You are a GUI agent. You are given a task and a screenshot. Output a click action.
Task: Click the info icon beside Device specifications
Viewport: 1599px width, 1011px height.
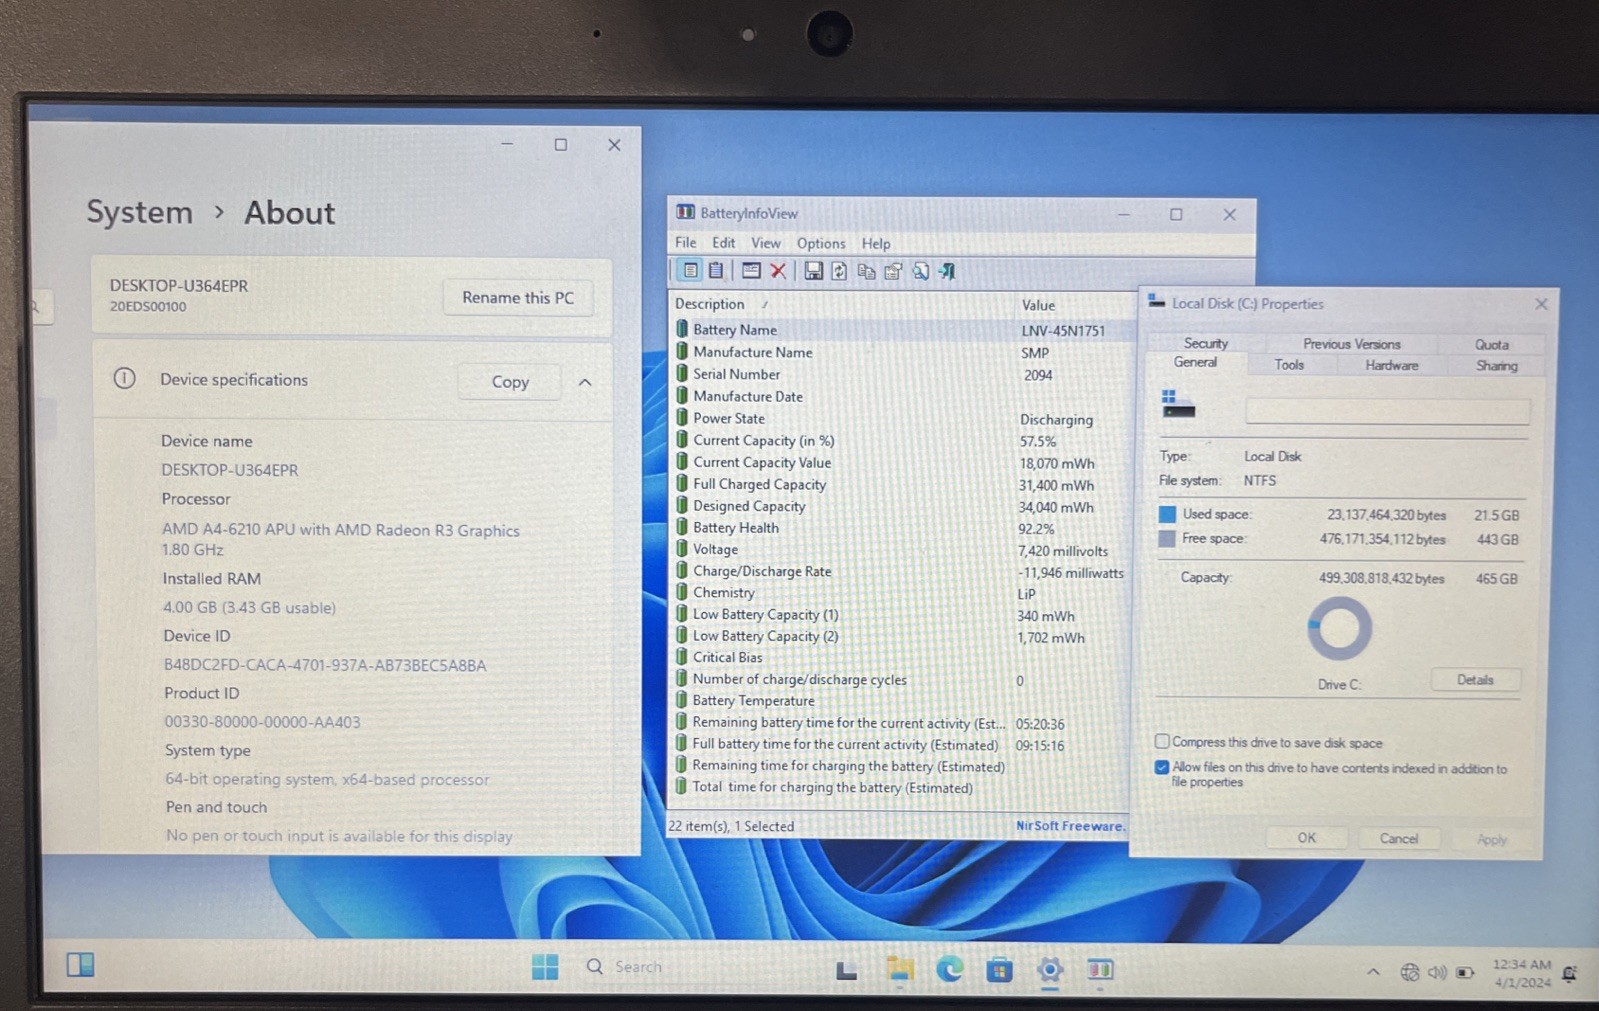point(124,378)
